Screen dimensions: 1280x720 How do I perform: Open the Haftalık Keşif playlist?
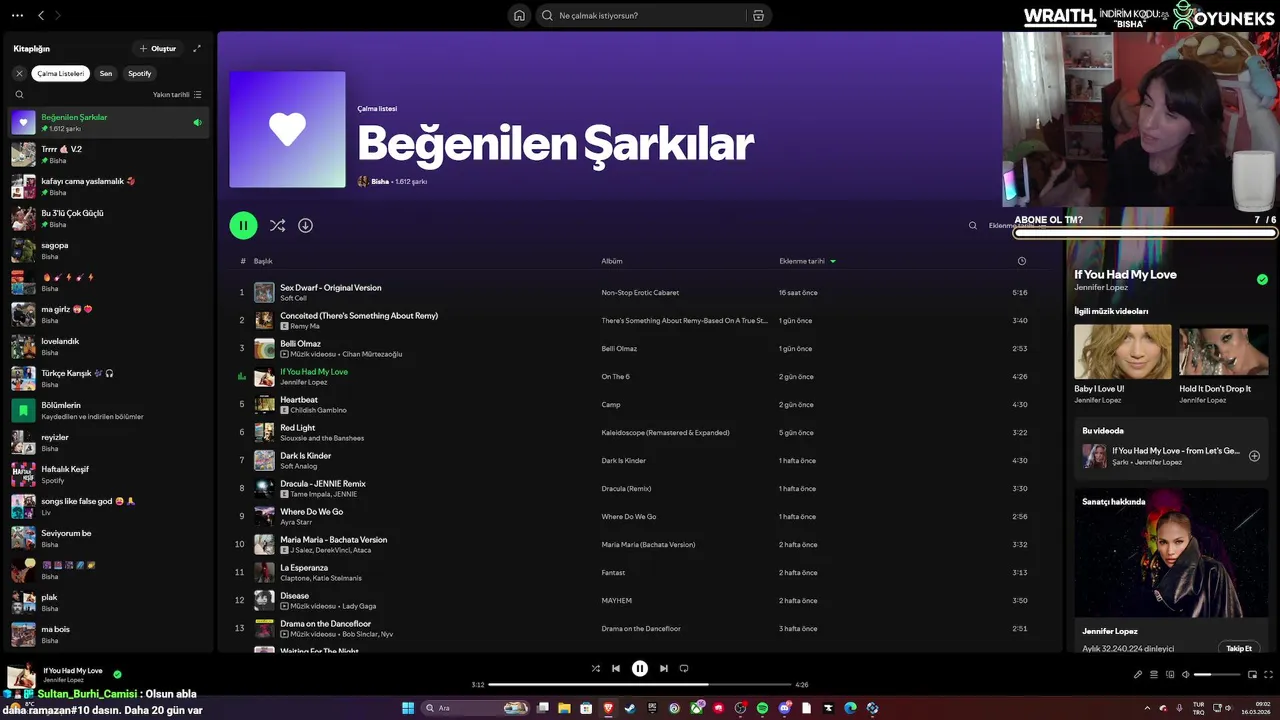(x=108, y=475)
